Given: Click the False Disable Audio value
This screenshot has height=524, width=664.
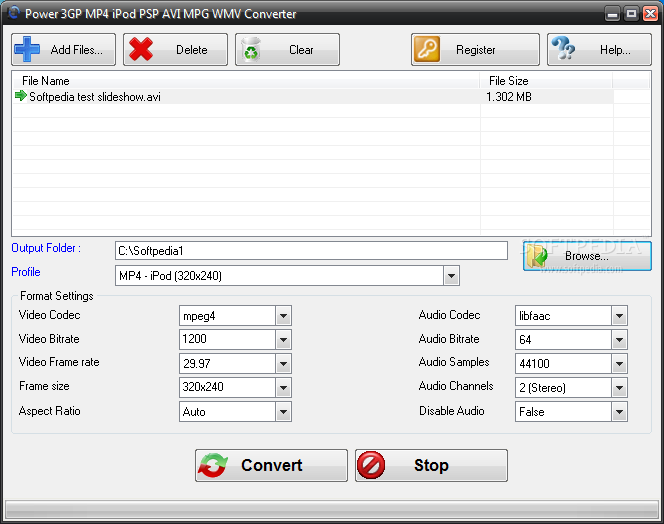Looking at the screenshot, I should tap(532, 412).
